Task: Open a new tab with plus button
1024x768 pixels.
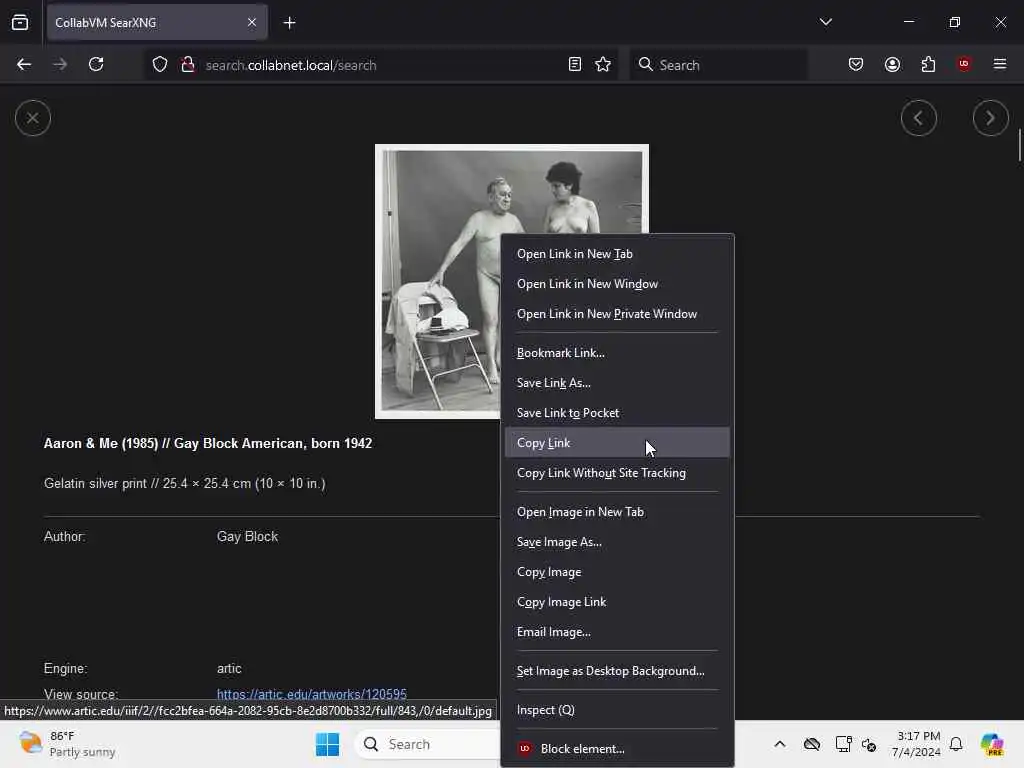Action: point(289,23)
